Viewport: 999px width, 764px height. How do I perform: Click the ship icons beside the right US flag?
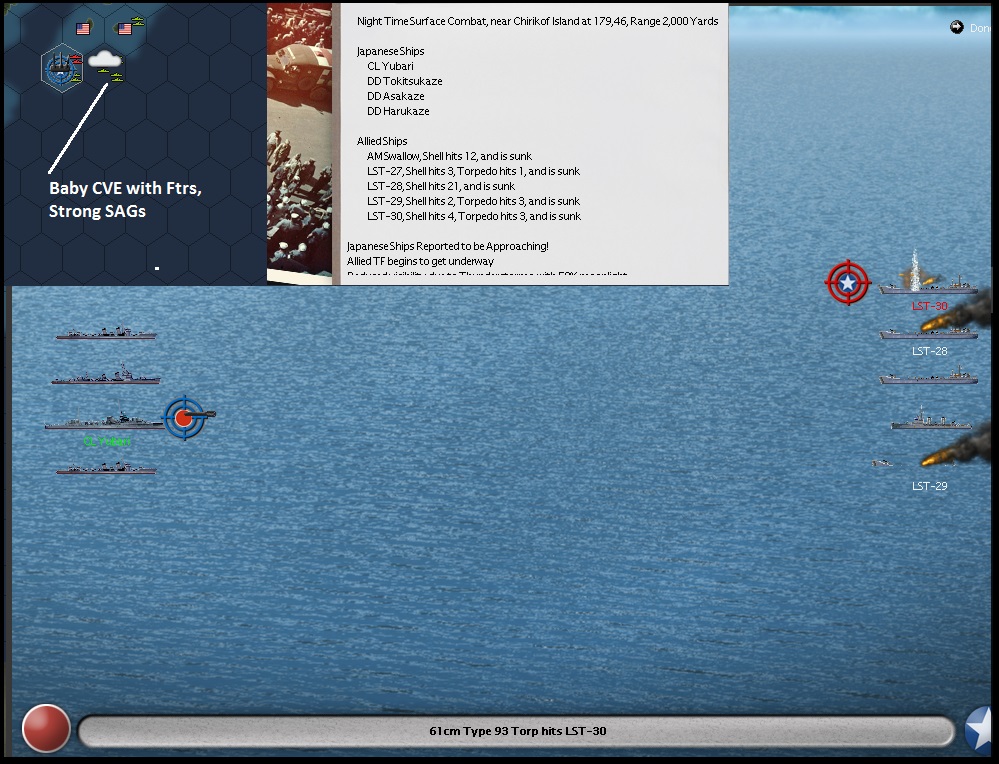tap(138, 23)
